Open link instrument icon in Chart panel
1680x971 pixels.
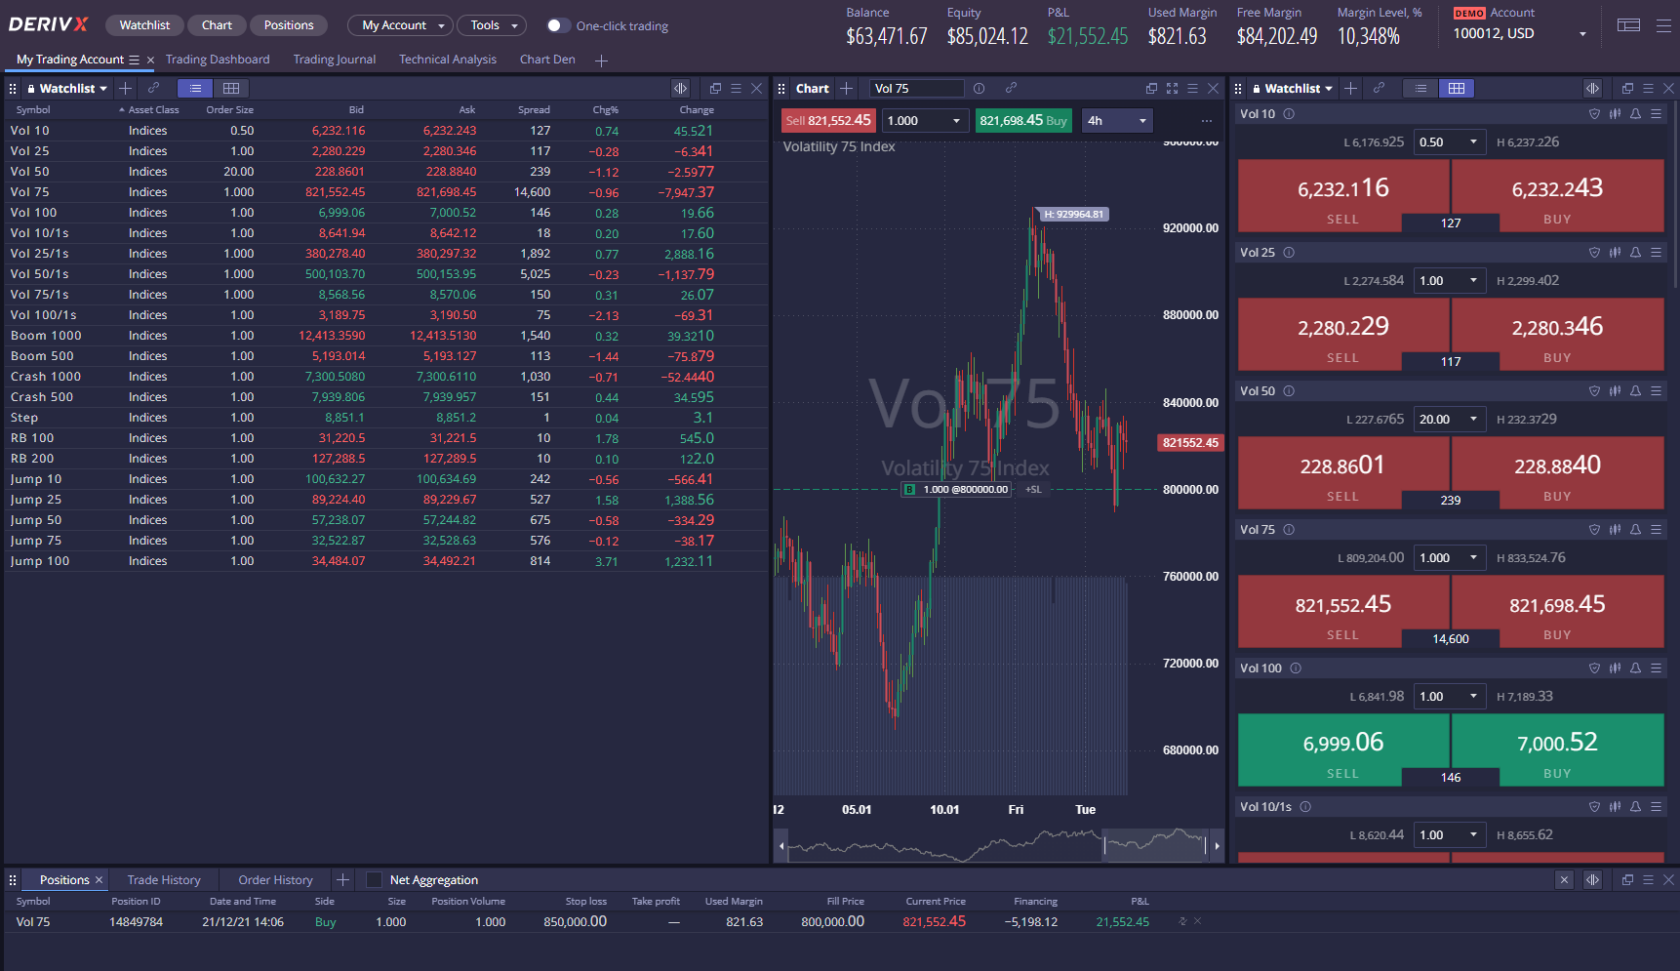tap(1012, 88)
